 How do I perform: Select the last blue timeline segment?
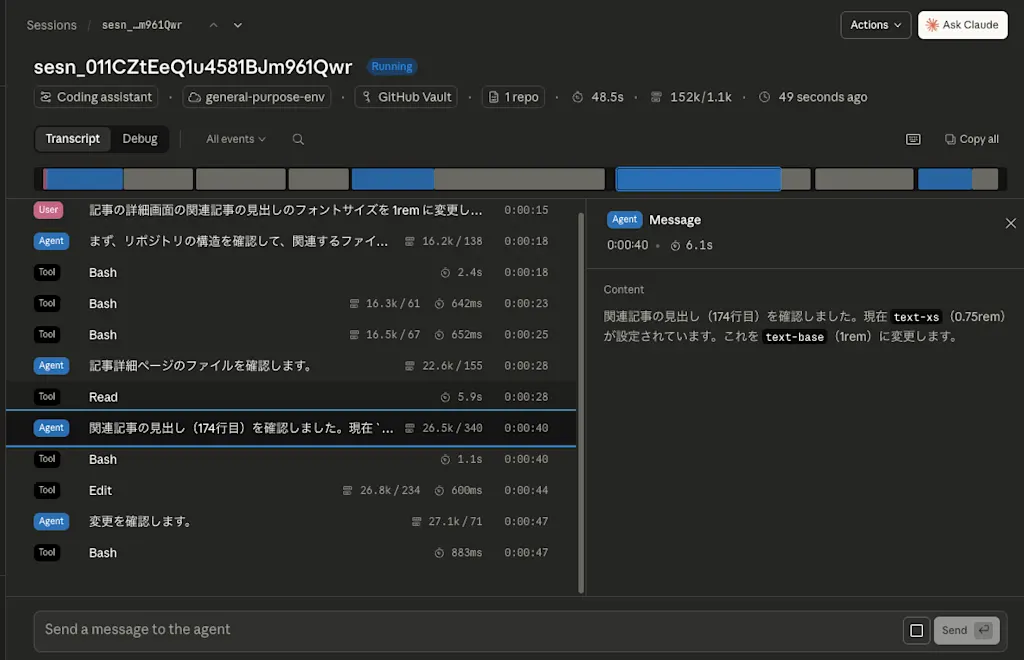click(944, 179)
